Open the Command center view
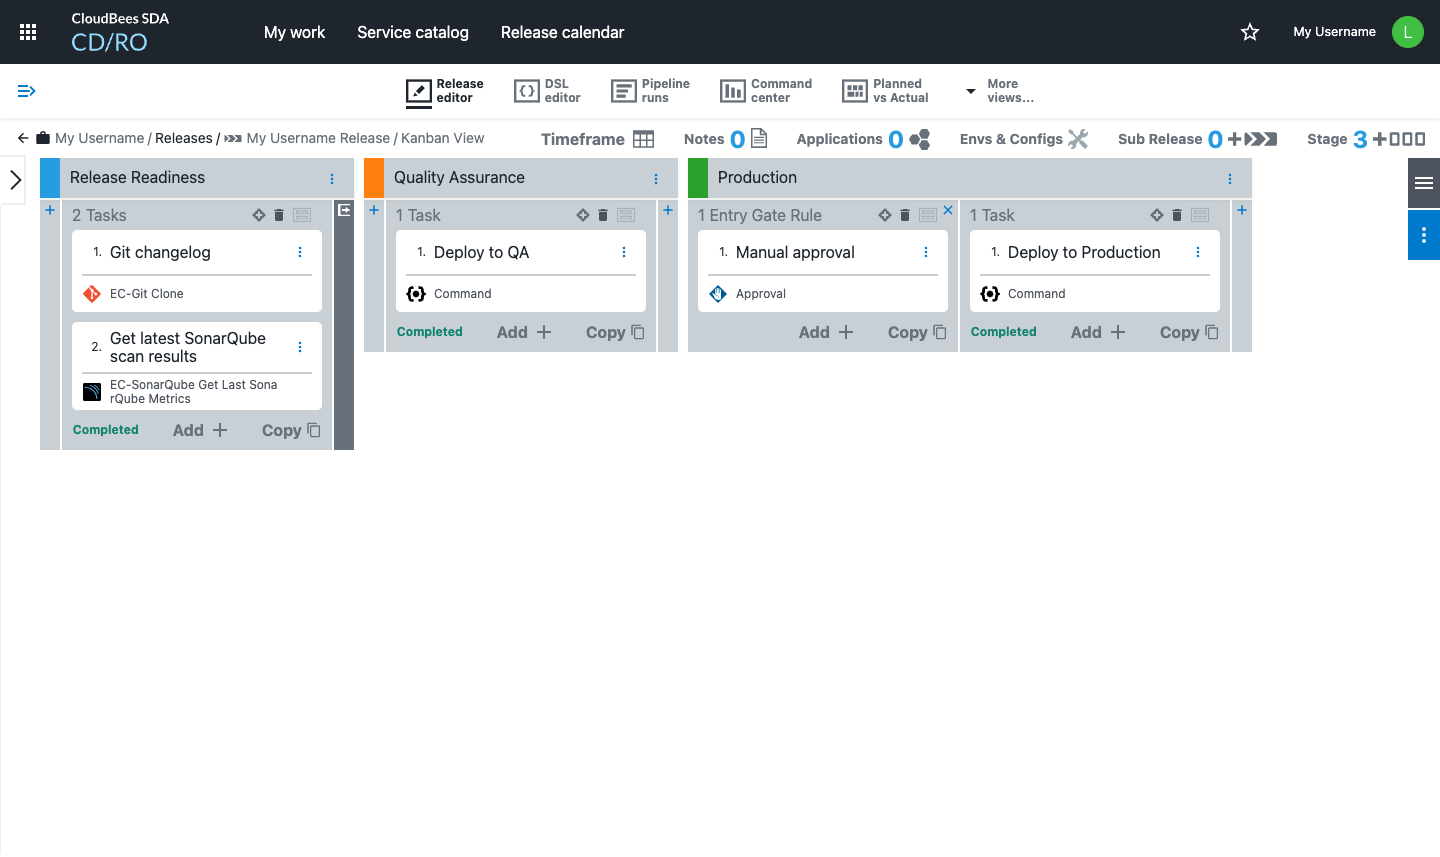The height and width of the screenshot is (857, 1440). 766,91
